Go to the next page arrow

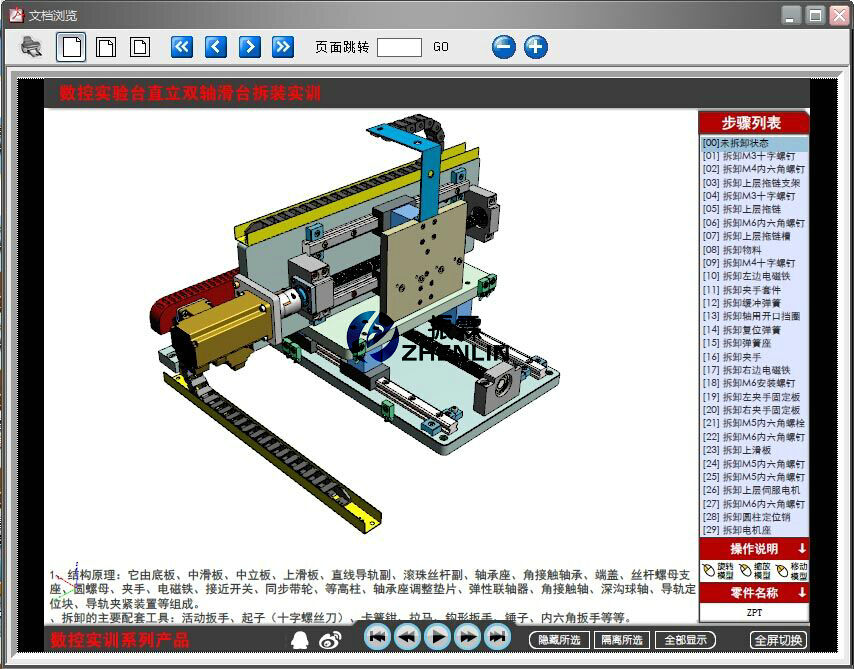tap(250, 46)
